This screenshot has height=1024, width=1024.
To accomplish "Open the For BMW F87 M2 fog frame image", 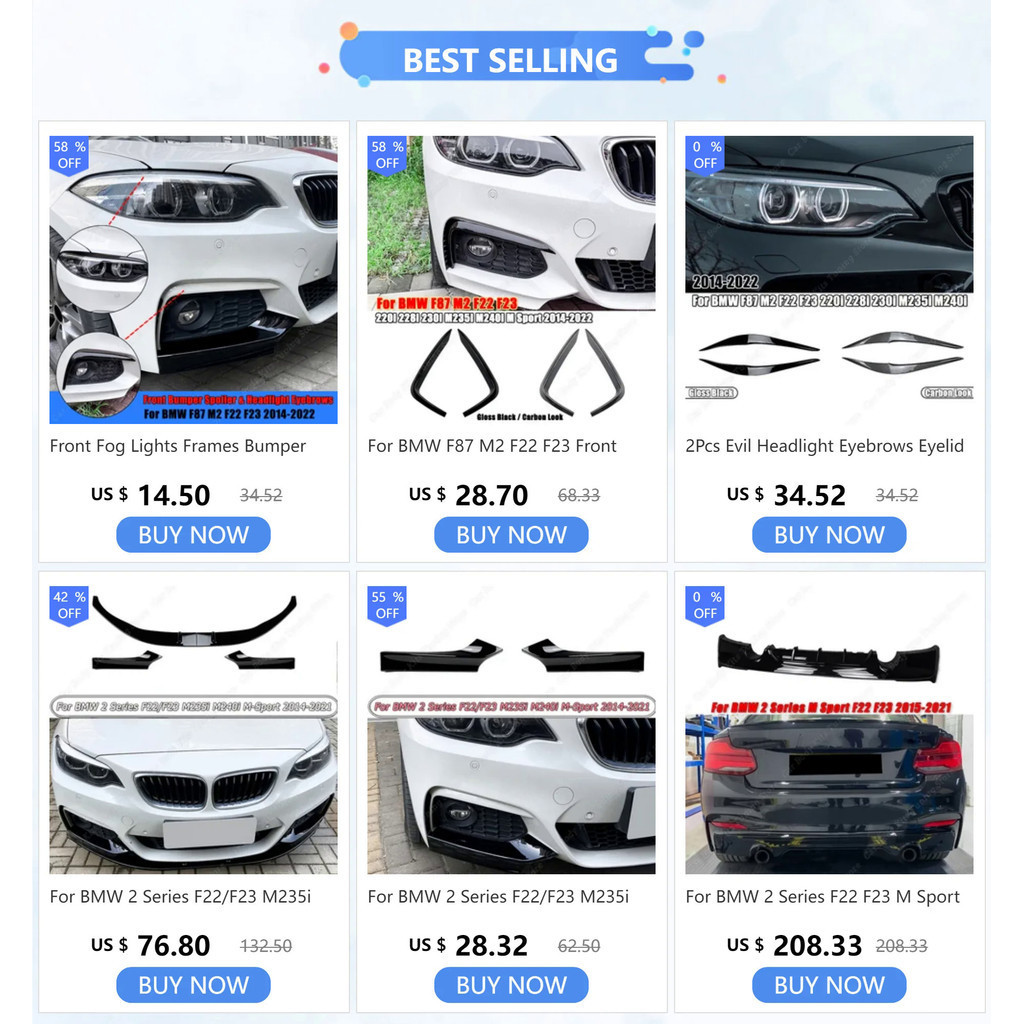I will coord(511,280).
